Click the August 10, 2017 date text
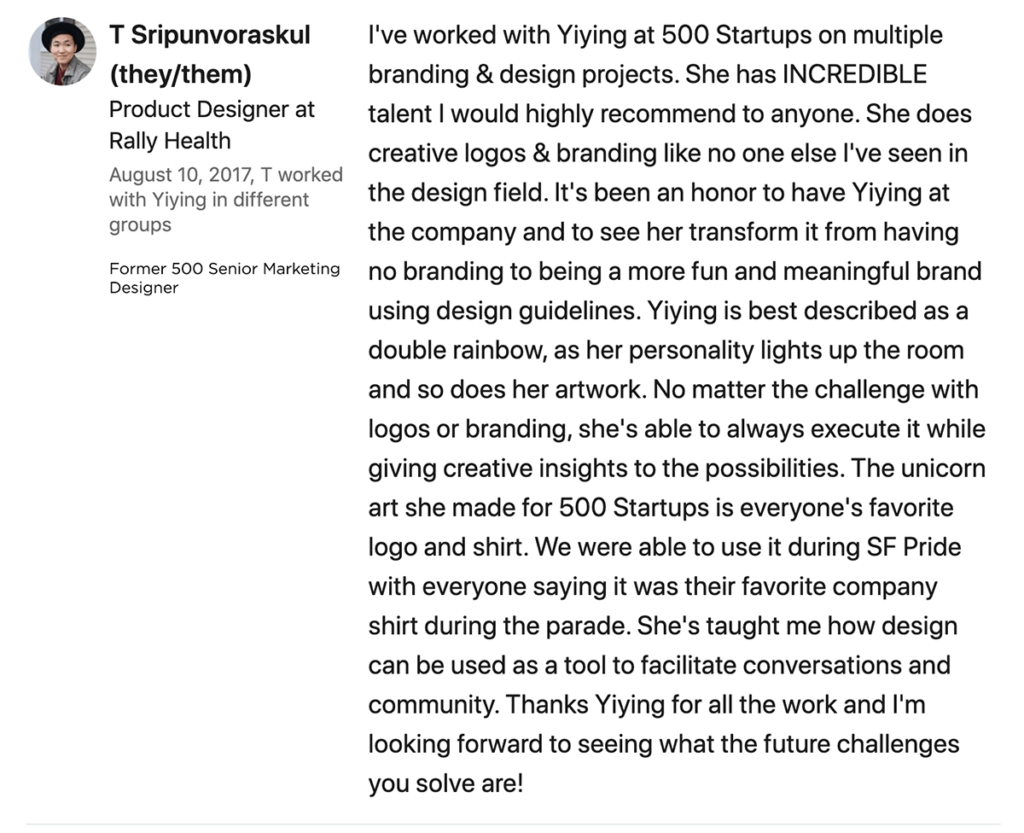The image size is (1024, 833). (181, 175)
